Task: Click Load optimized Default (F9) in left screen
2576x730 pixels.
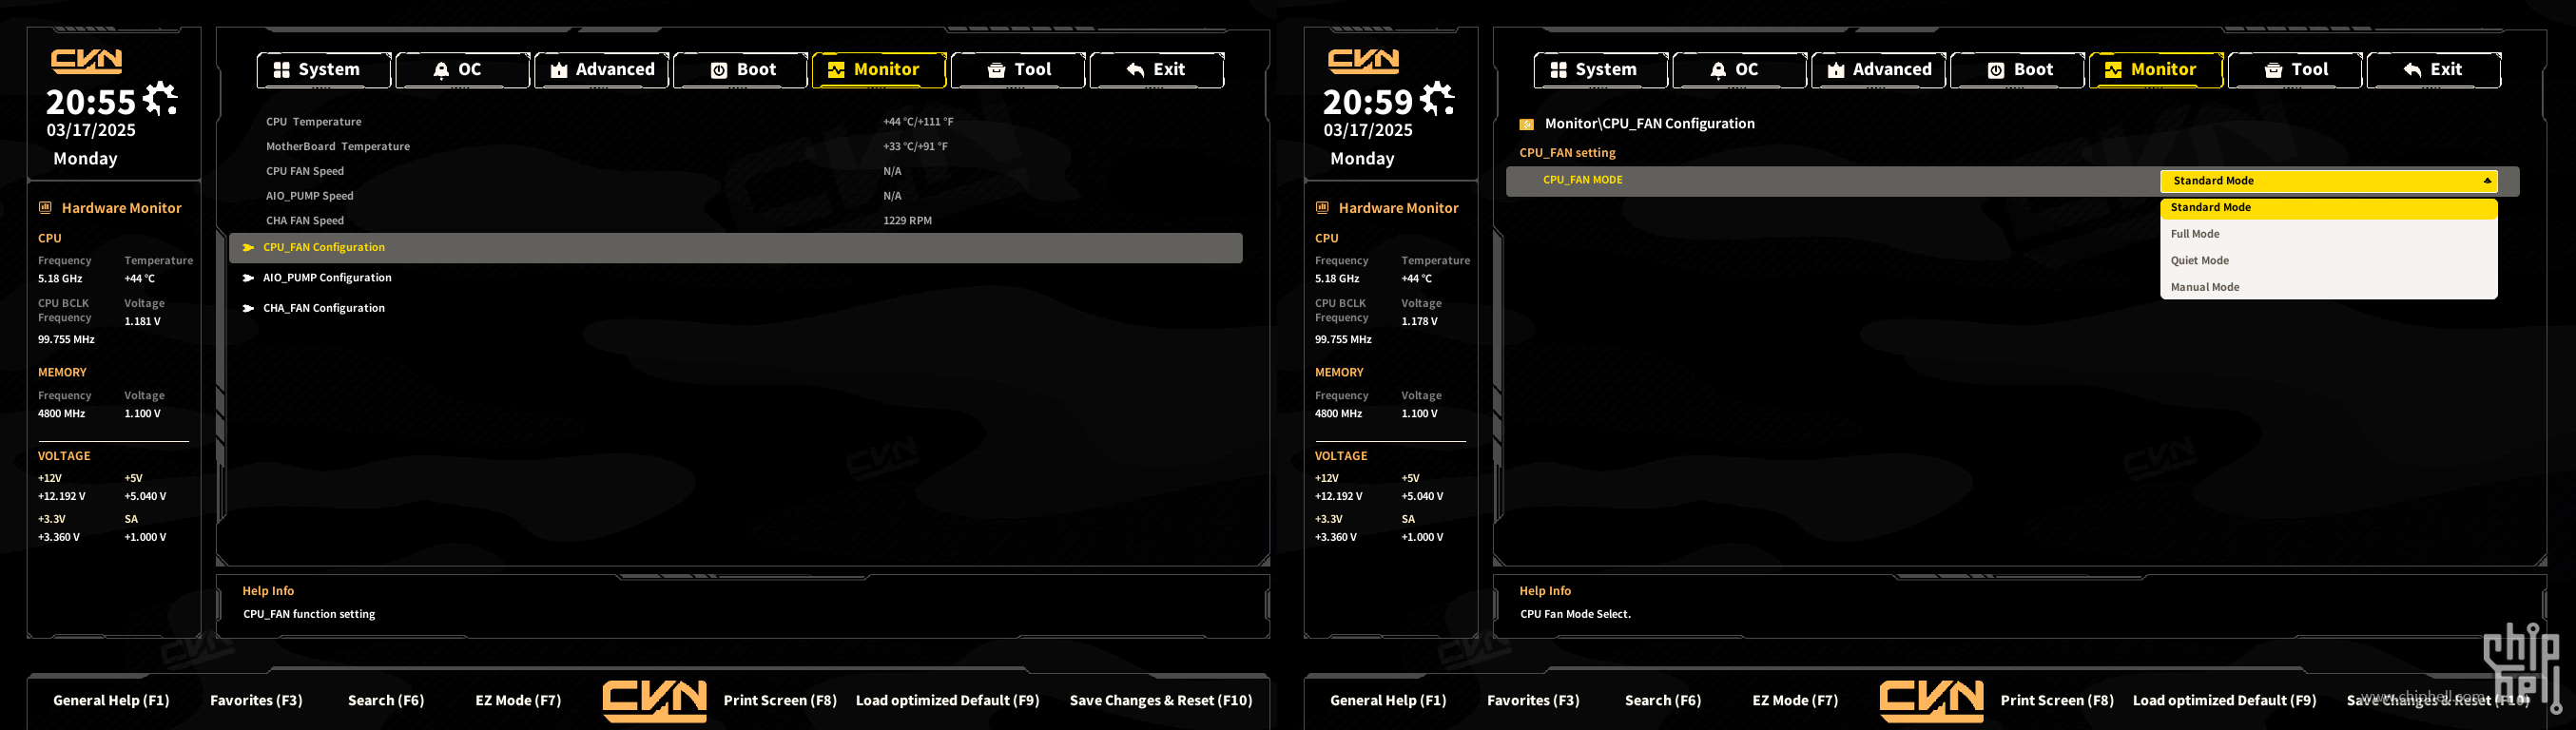Action: (947, 701)
